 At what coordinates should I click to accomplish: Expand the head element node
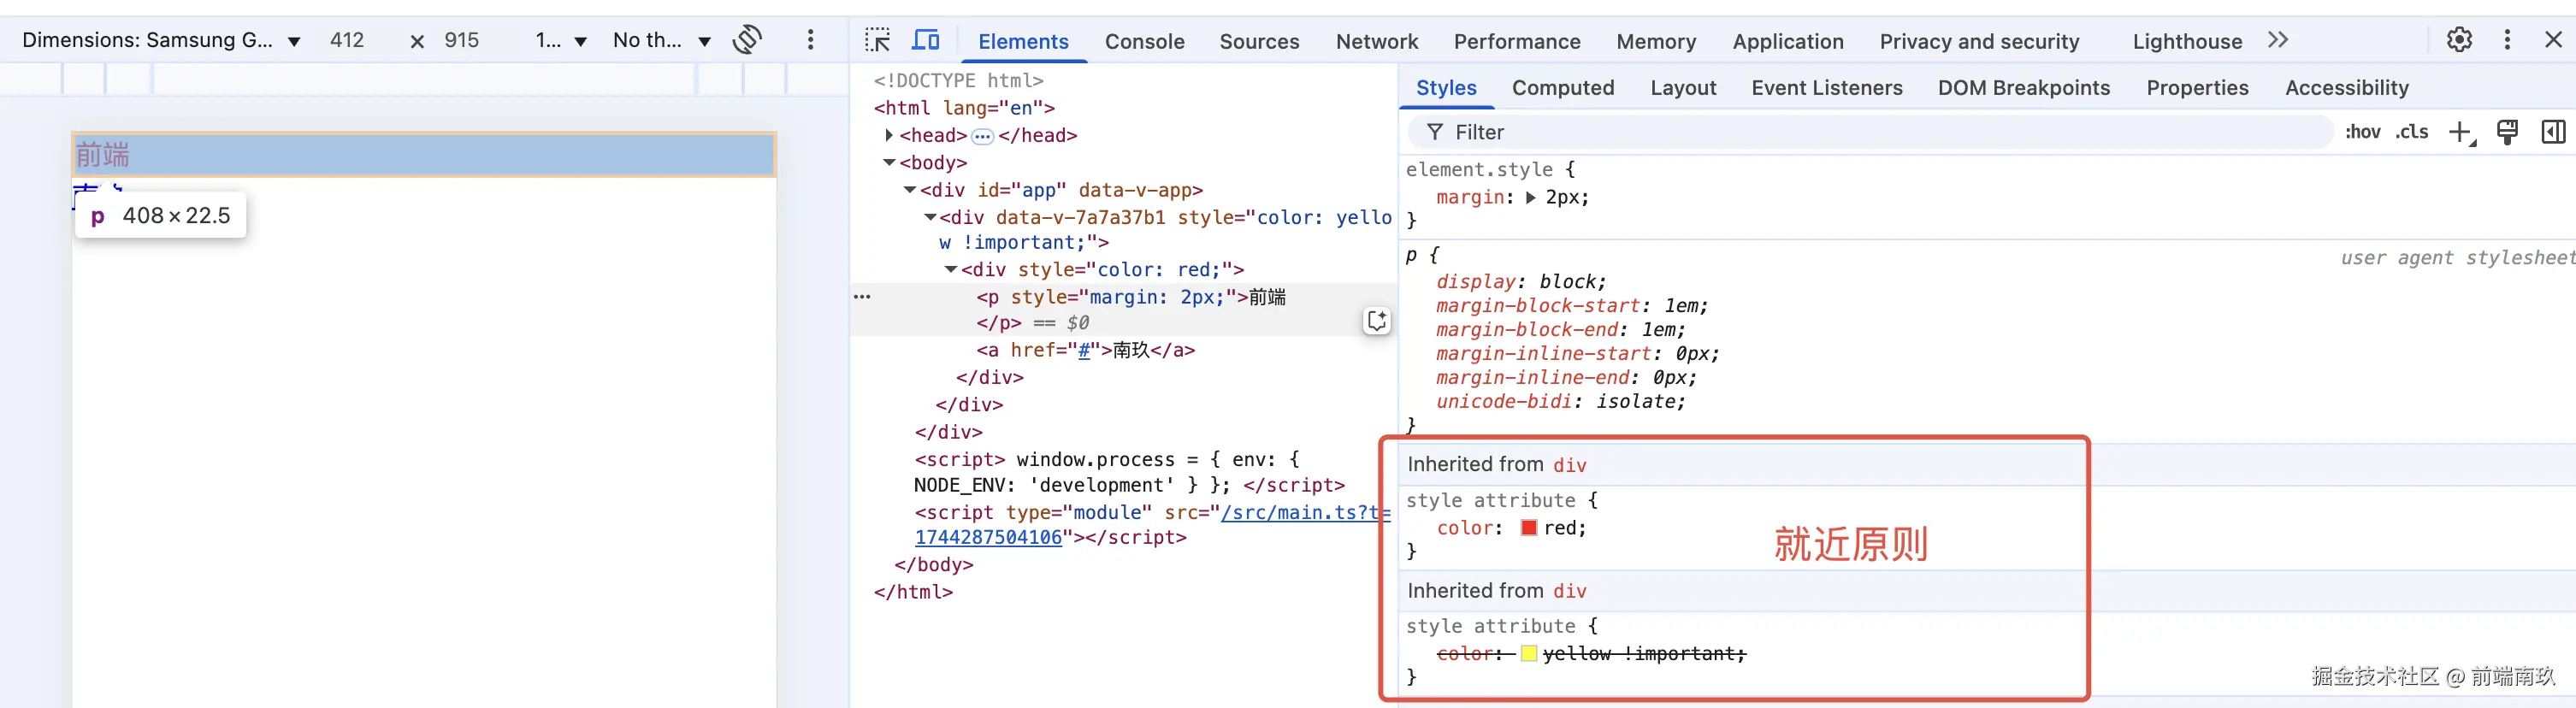point(889,135)
